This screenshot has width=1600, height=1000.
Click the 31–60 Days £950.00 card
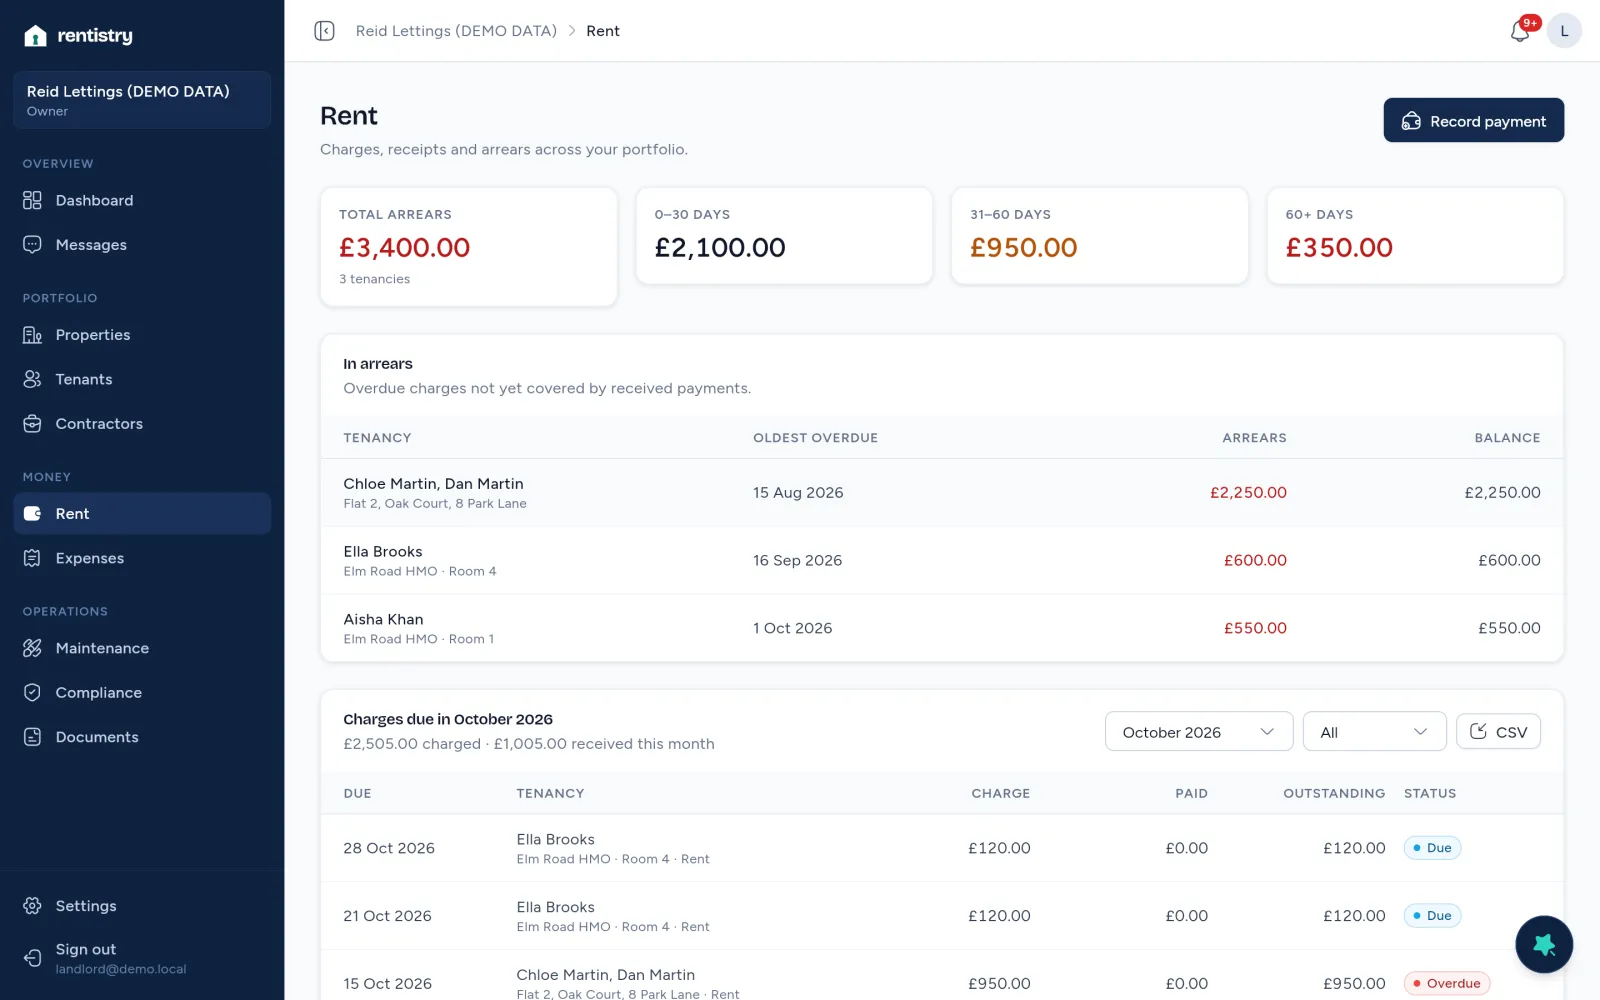1099,236
